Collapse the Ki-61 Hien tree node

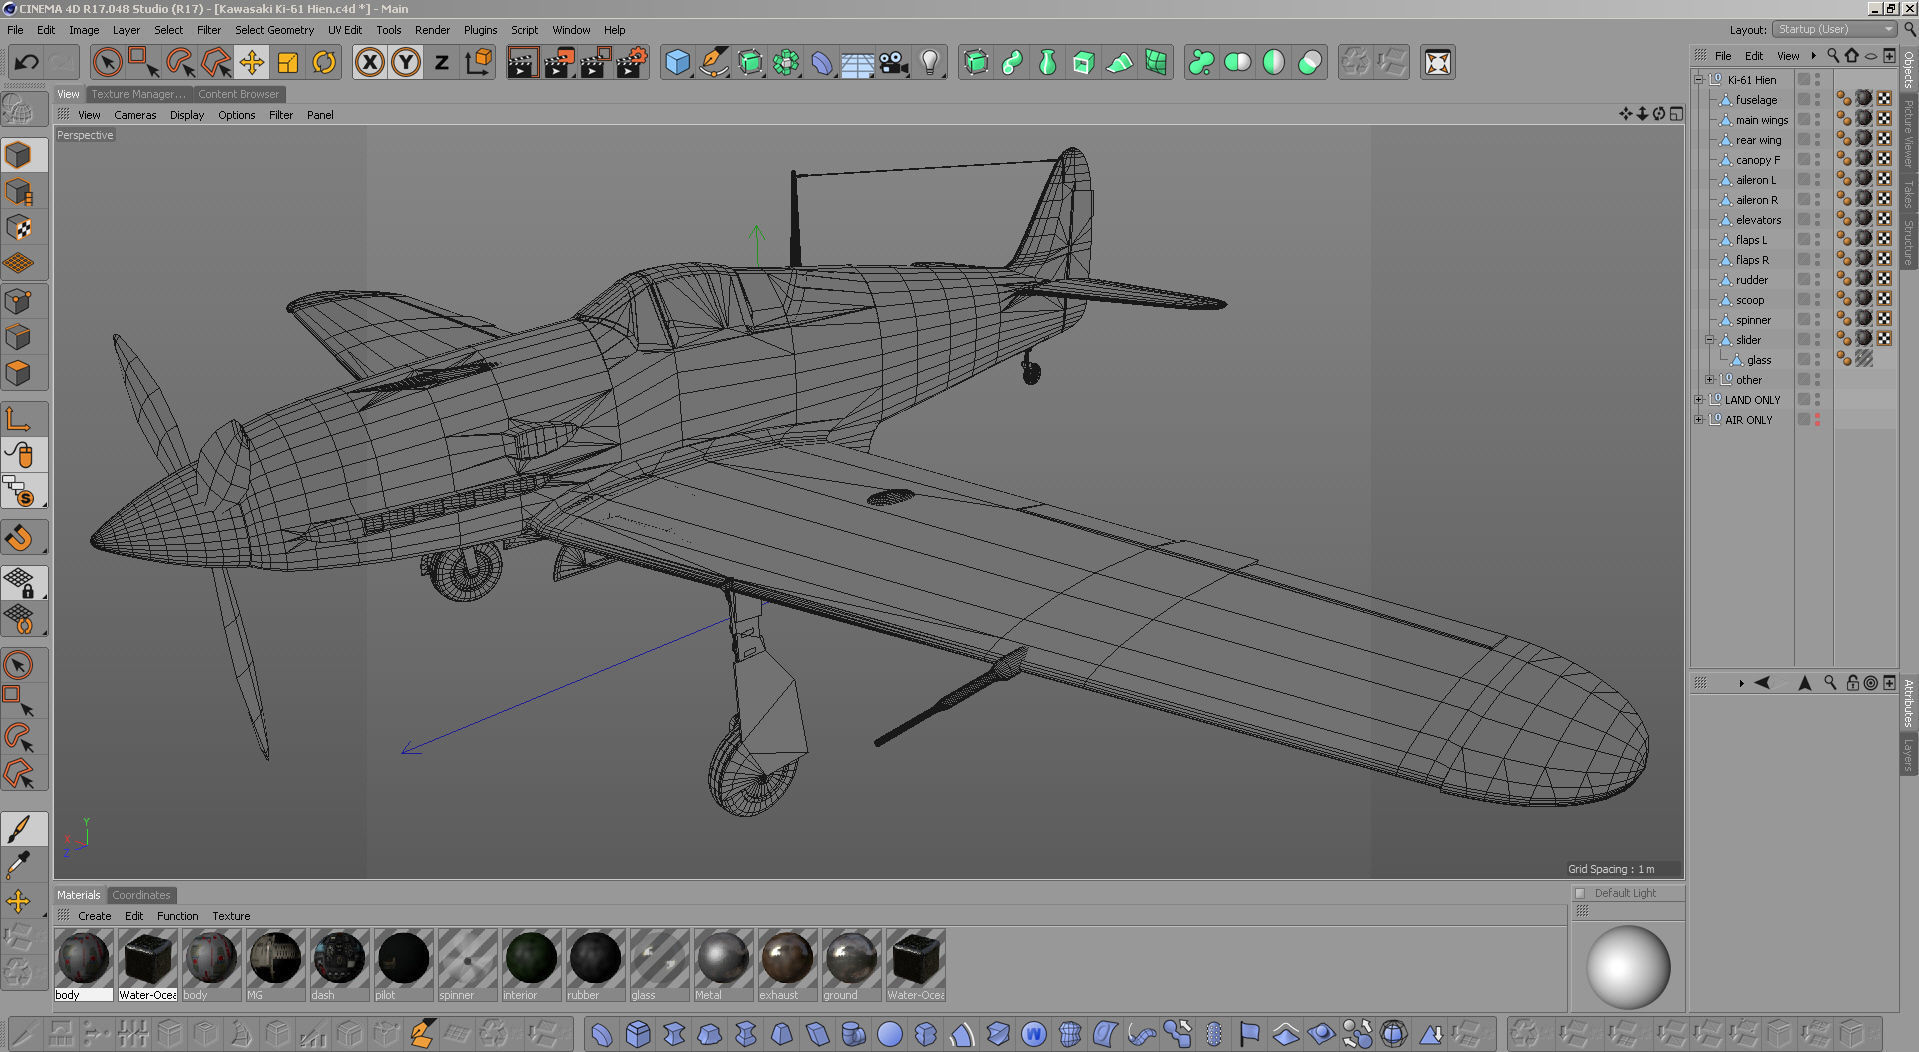click(1698, 80)
